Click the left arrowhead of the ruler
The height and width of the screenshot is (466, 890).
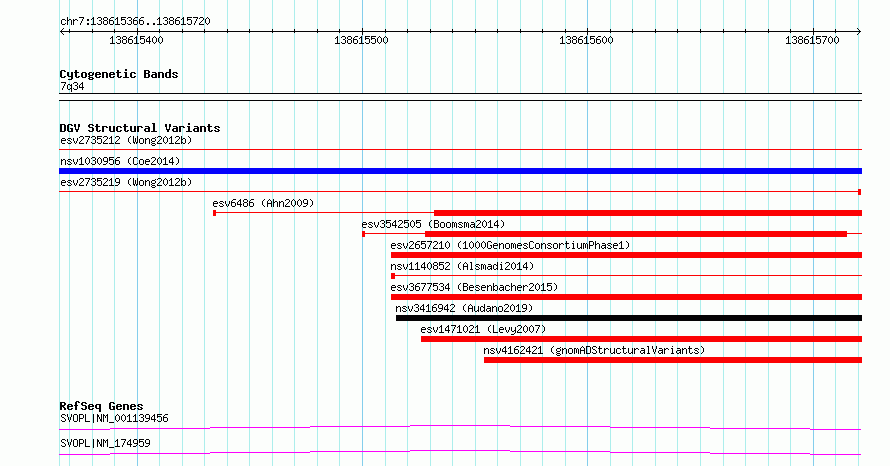62,32
